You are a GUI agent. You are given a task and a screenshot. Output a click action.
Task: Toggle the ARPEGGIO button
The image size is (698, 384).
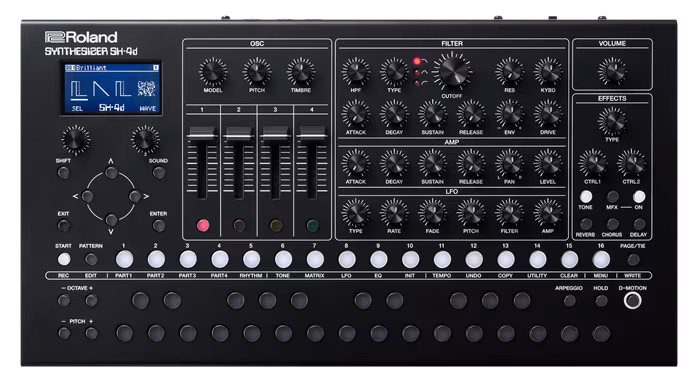point(569,301)
